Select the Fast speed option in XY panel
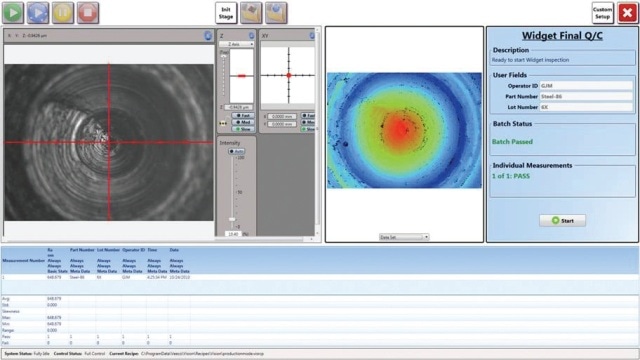 pos(308,116)
